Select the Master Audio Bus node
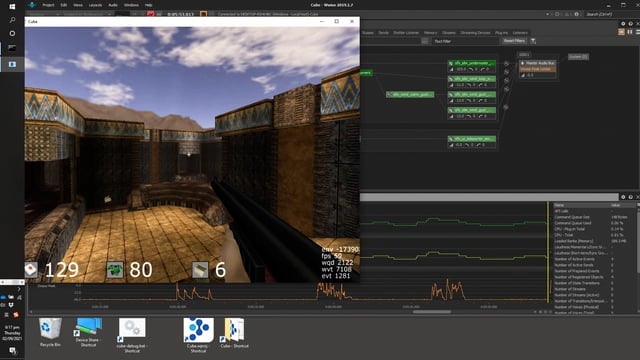This screenshot has width=640, height=360. [537, 63]
